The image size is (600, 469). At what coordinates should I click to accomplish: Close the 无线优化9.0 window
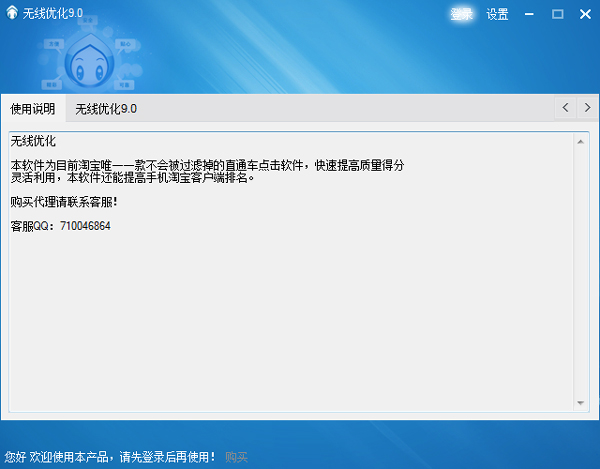tap(585, 14)
